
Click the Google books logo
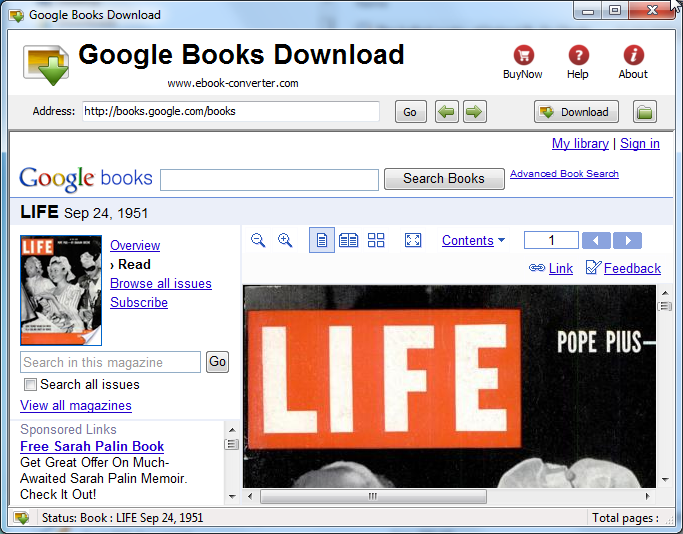pos(86,178)
